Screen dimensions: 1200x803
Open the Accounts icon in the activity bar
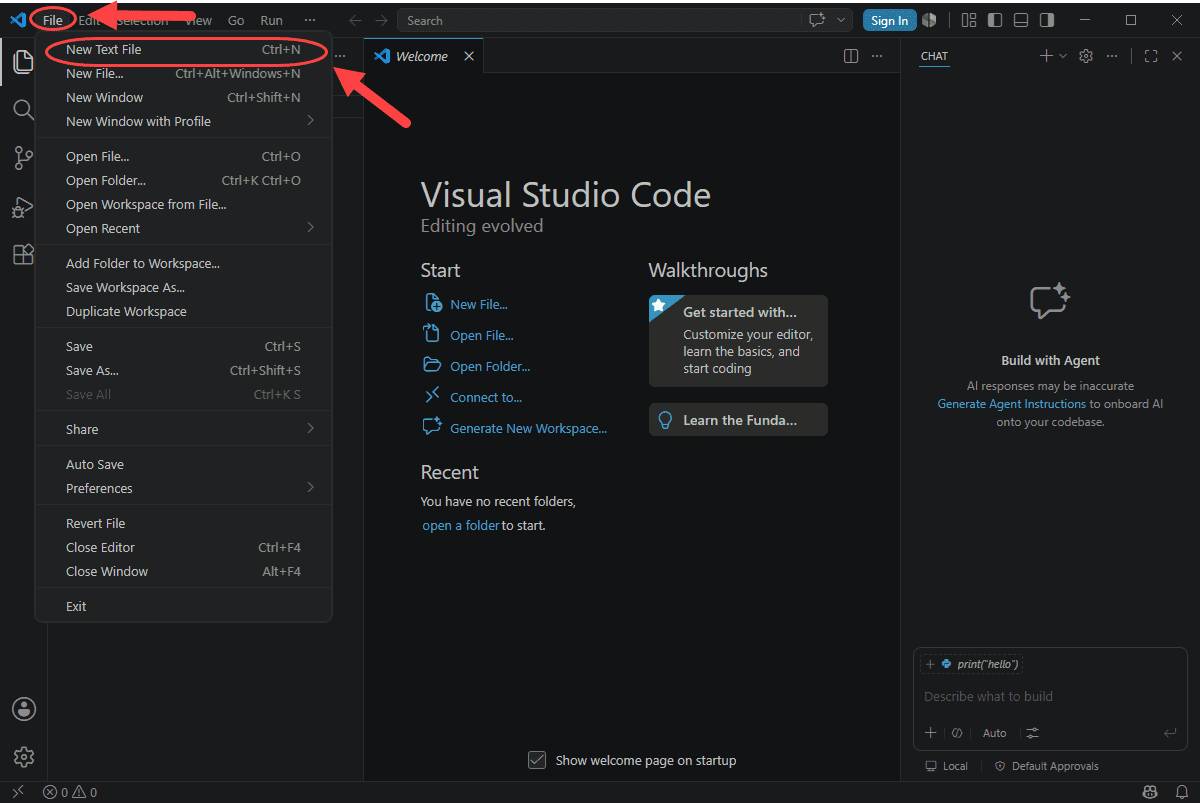[23, 708]
